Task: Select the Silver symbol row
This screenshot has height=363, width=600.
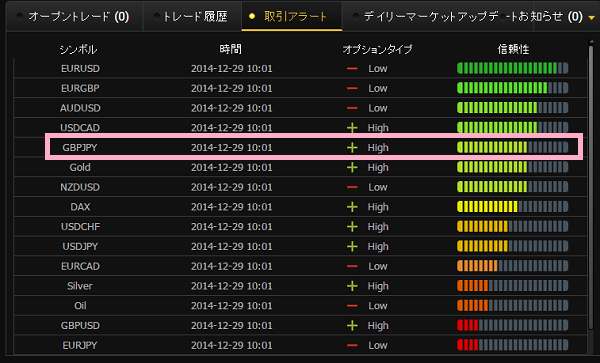Action: pos(300,286)
